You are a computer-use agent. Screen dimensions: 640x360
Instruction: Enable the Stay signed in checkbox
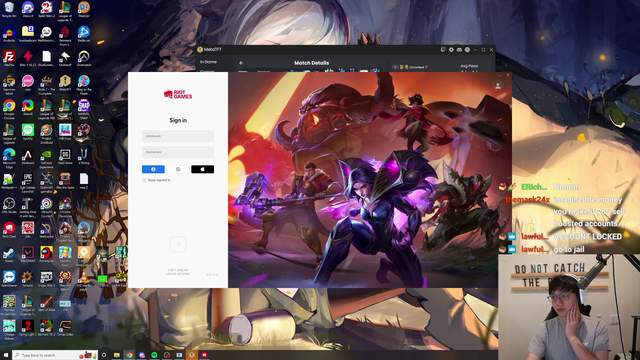click(144, 180)
